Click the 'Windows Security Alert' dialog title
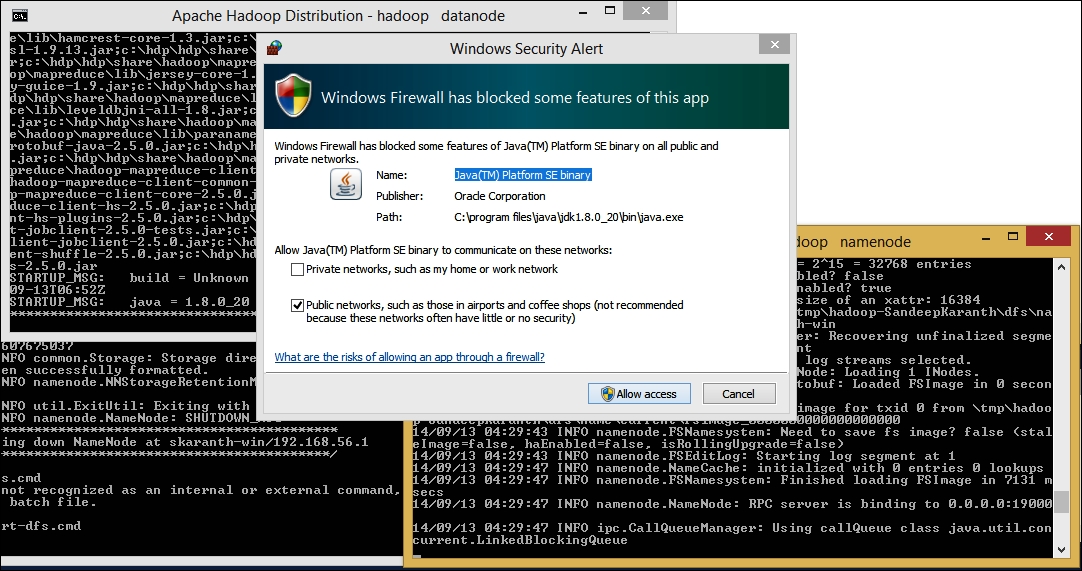The height and width of the screenshot is (571, 1082). 527,49
